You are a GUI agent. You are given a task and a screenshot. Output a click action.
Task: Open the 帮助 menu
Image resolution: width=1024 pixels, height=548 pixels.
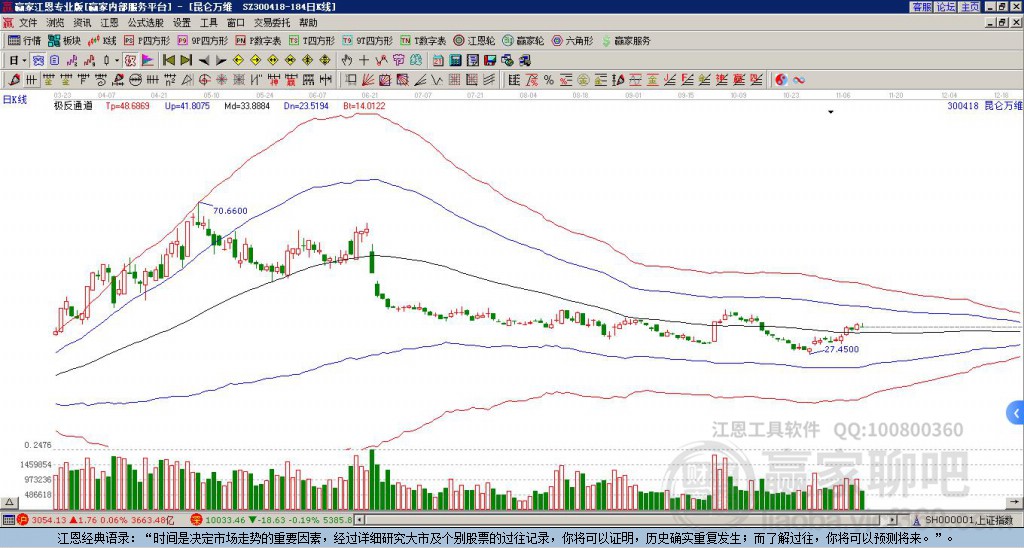[x=308, y=23]
